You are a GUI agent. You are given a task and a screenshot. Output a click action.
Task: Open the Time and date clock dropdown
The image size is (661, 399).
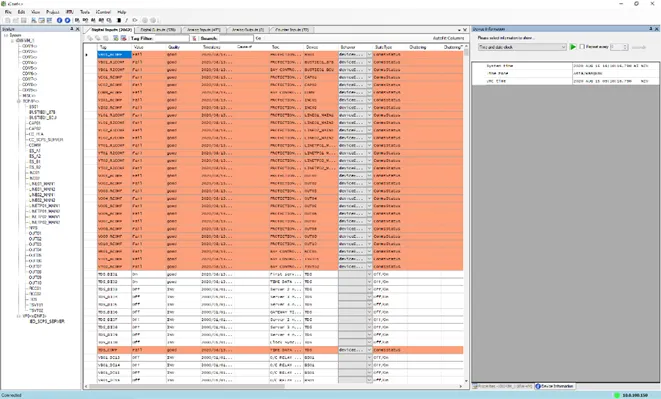pyautogui.click(x=563, y=47)
